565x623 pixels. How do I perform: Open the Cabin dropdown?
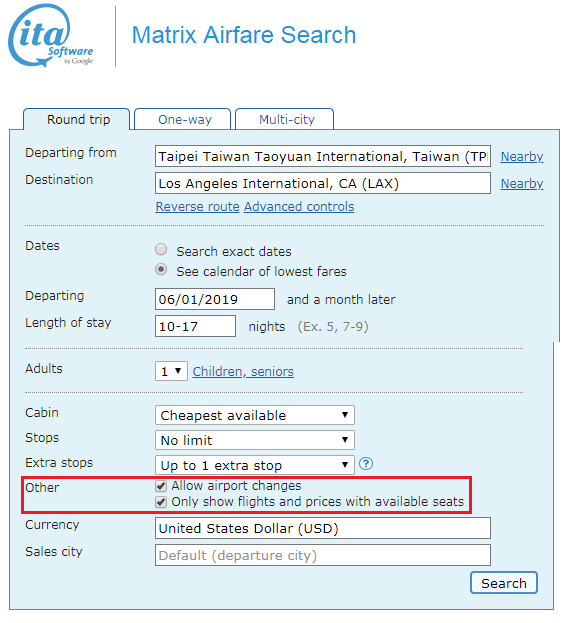(255, 415)
